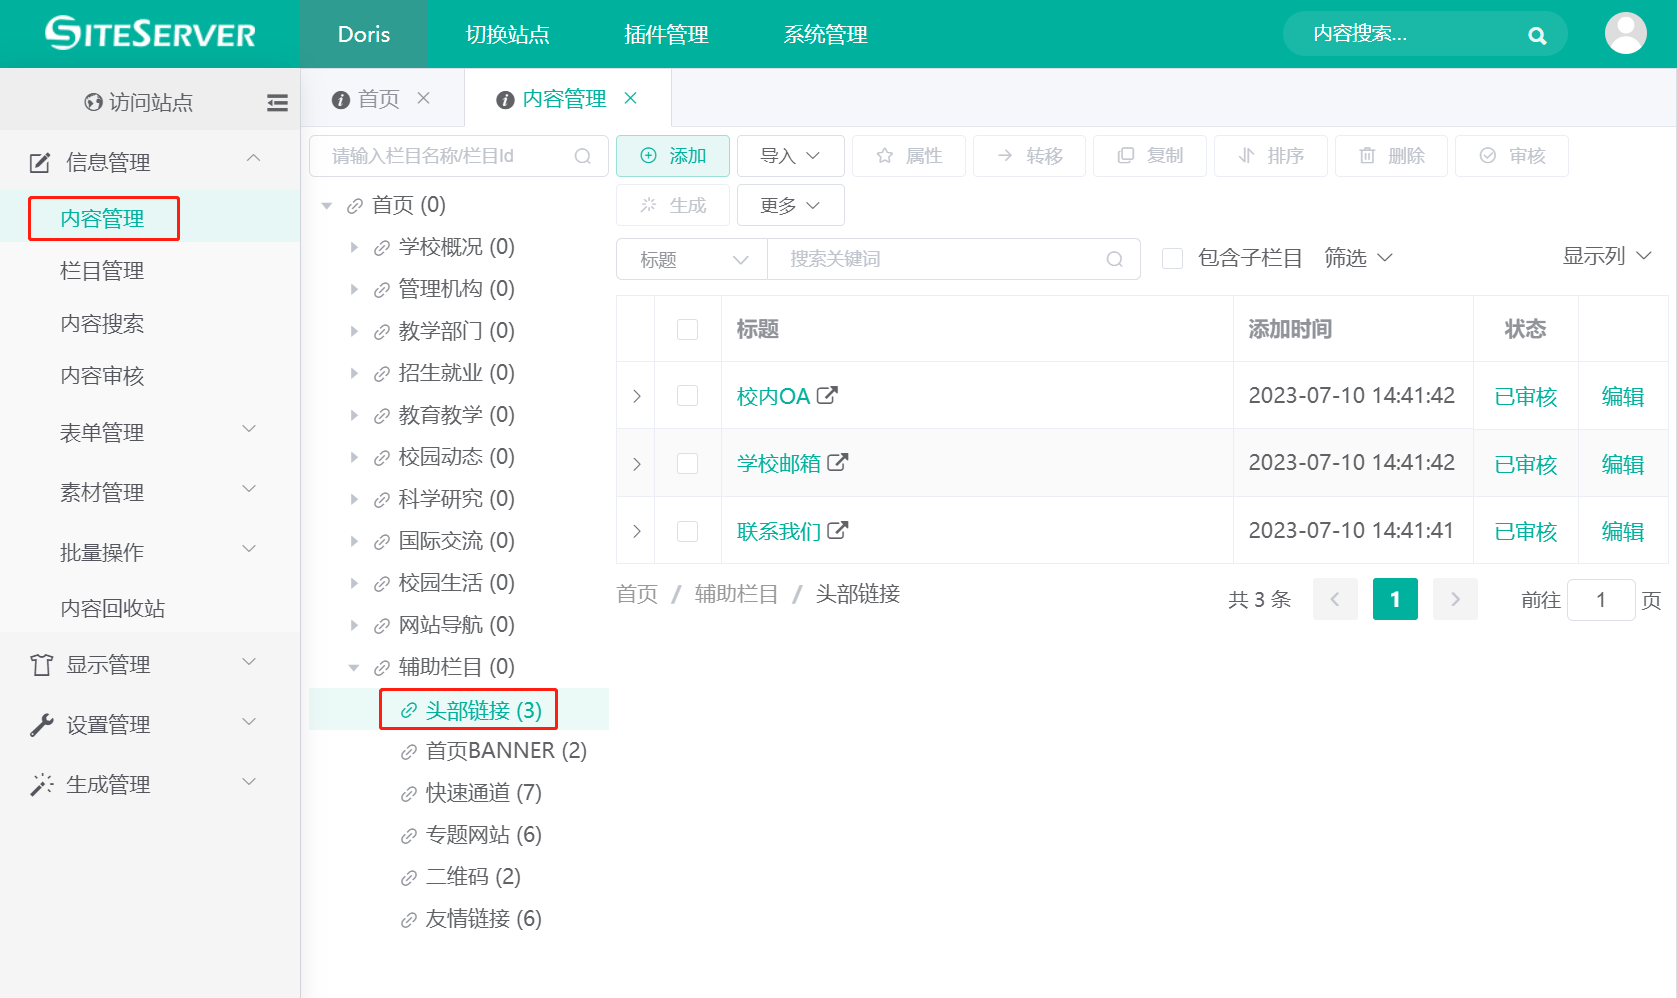Open the 系统管理 menu

click(x=824, y=34)
